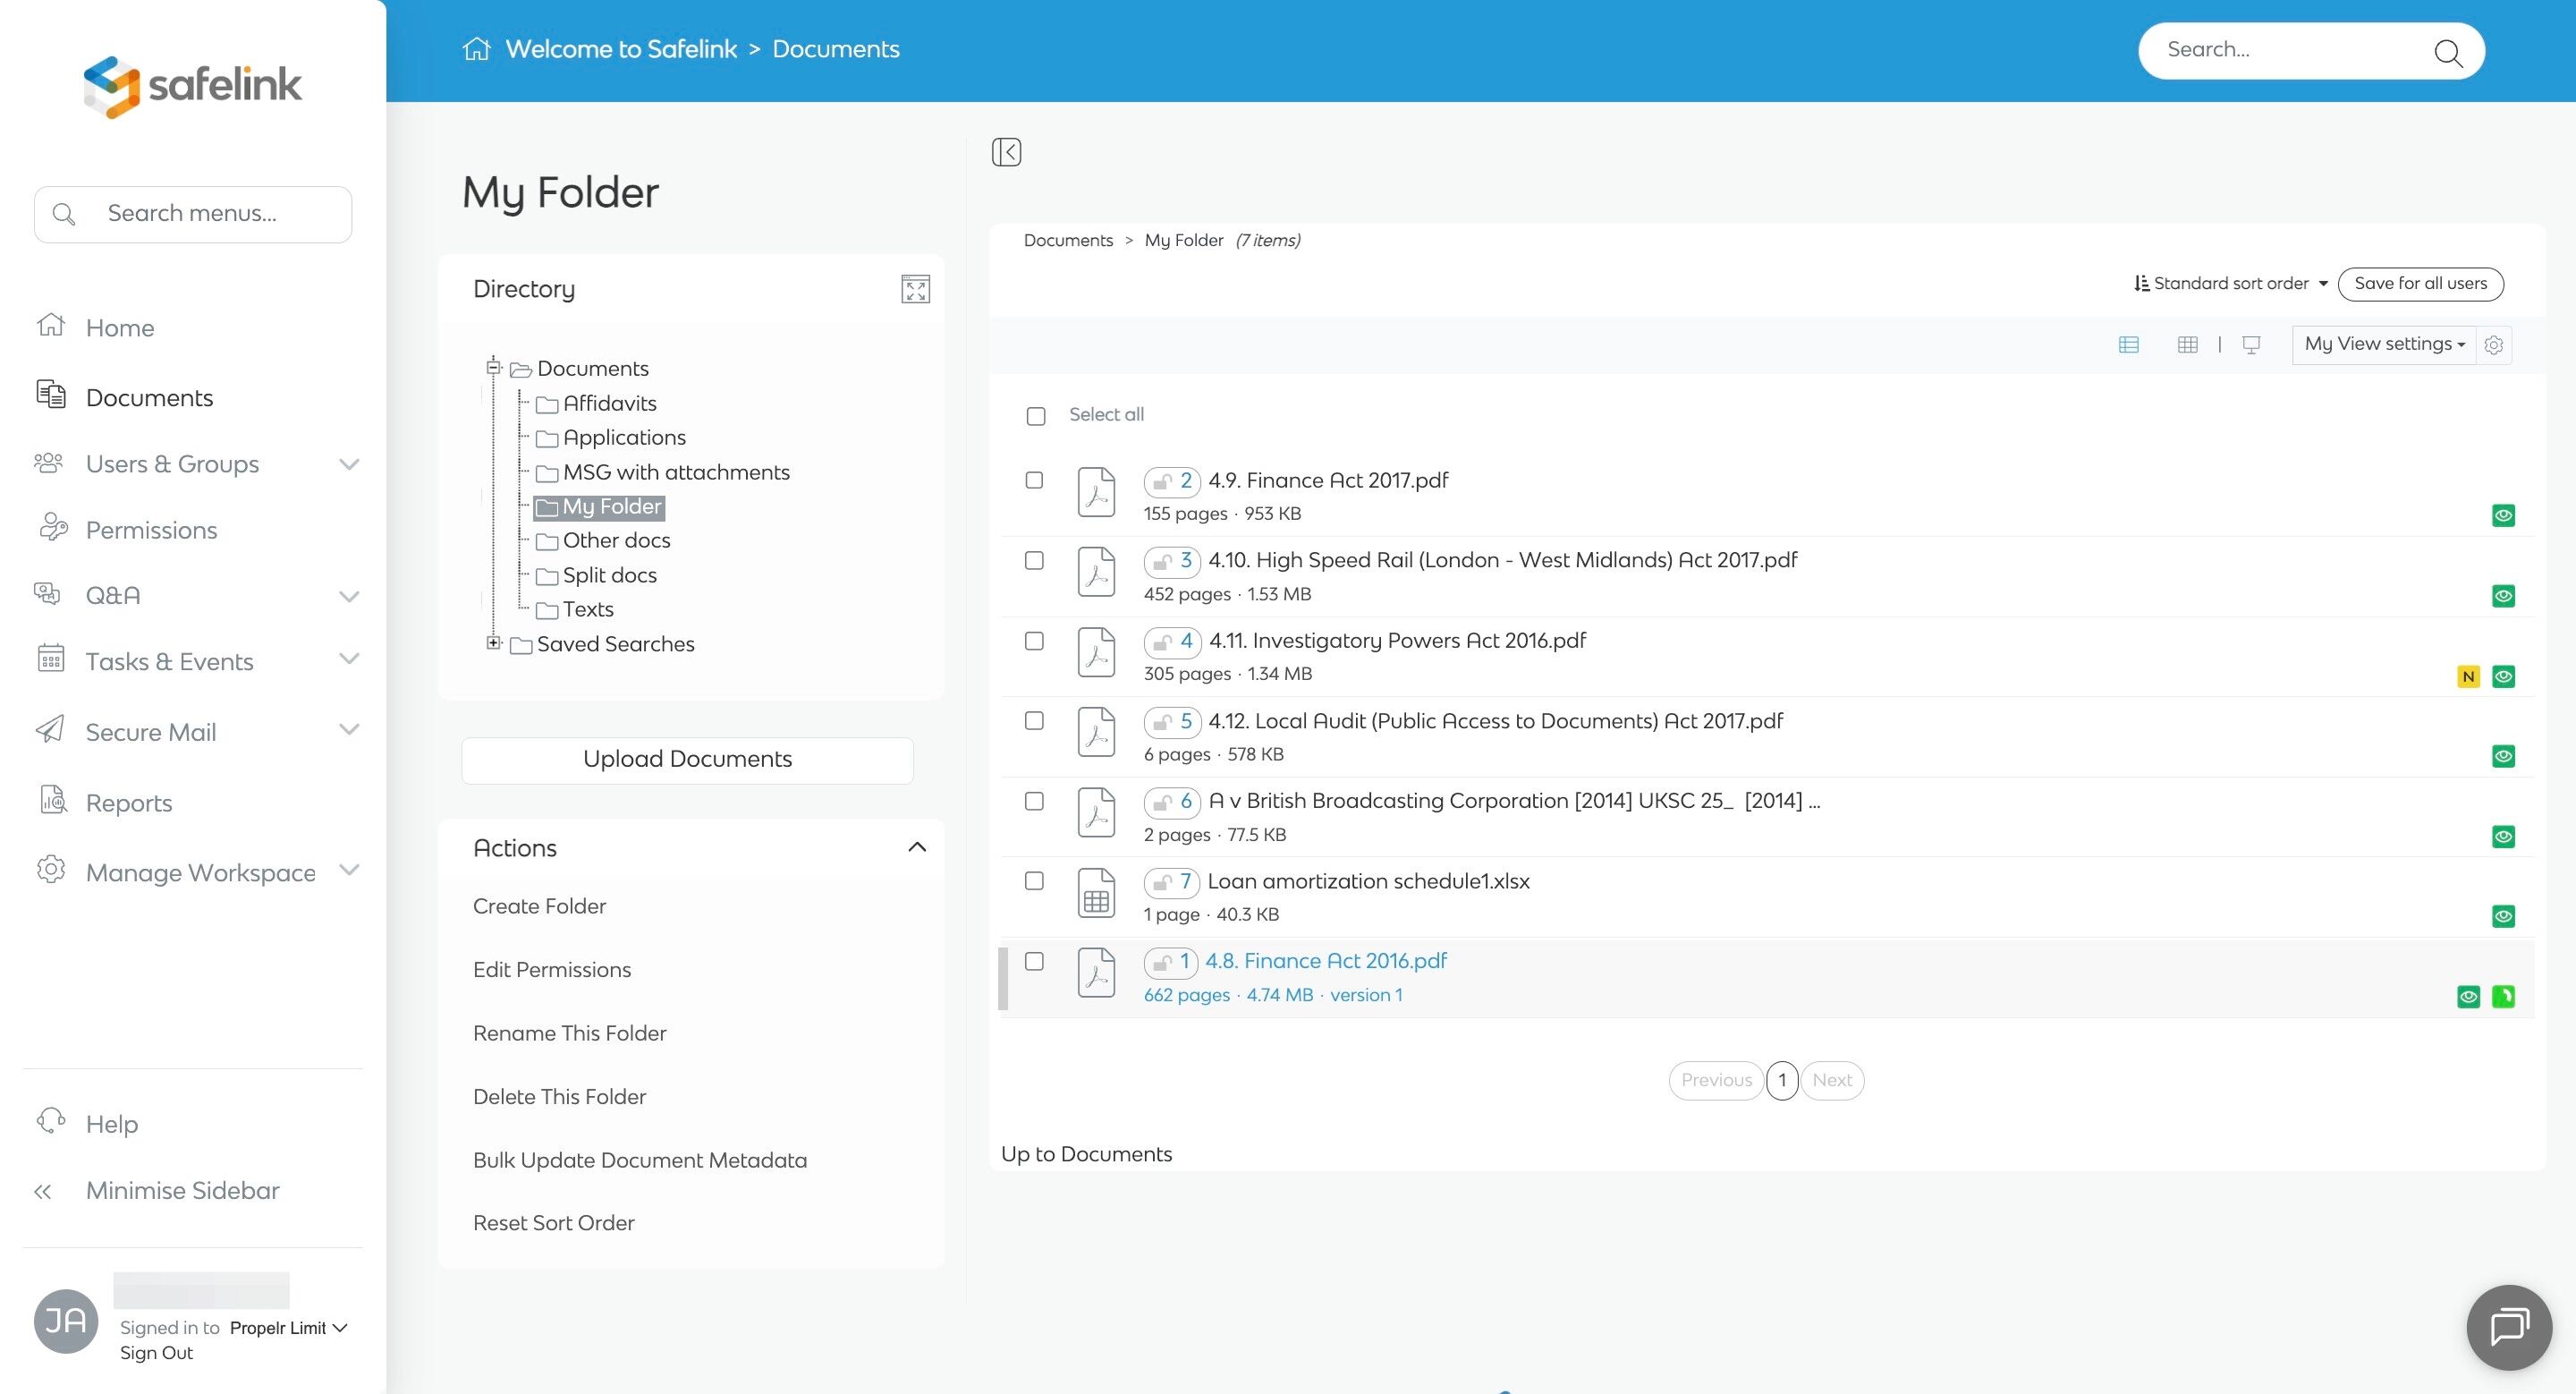Open the Permissions menu in sidebar
2576x1394 pixels.
151,530
